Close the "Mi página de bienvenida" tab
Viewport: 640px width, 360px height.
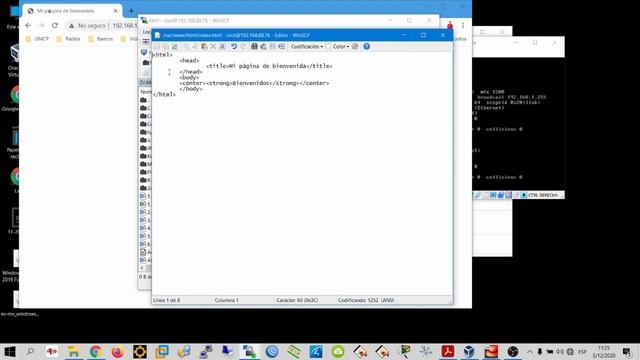116,11
